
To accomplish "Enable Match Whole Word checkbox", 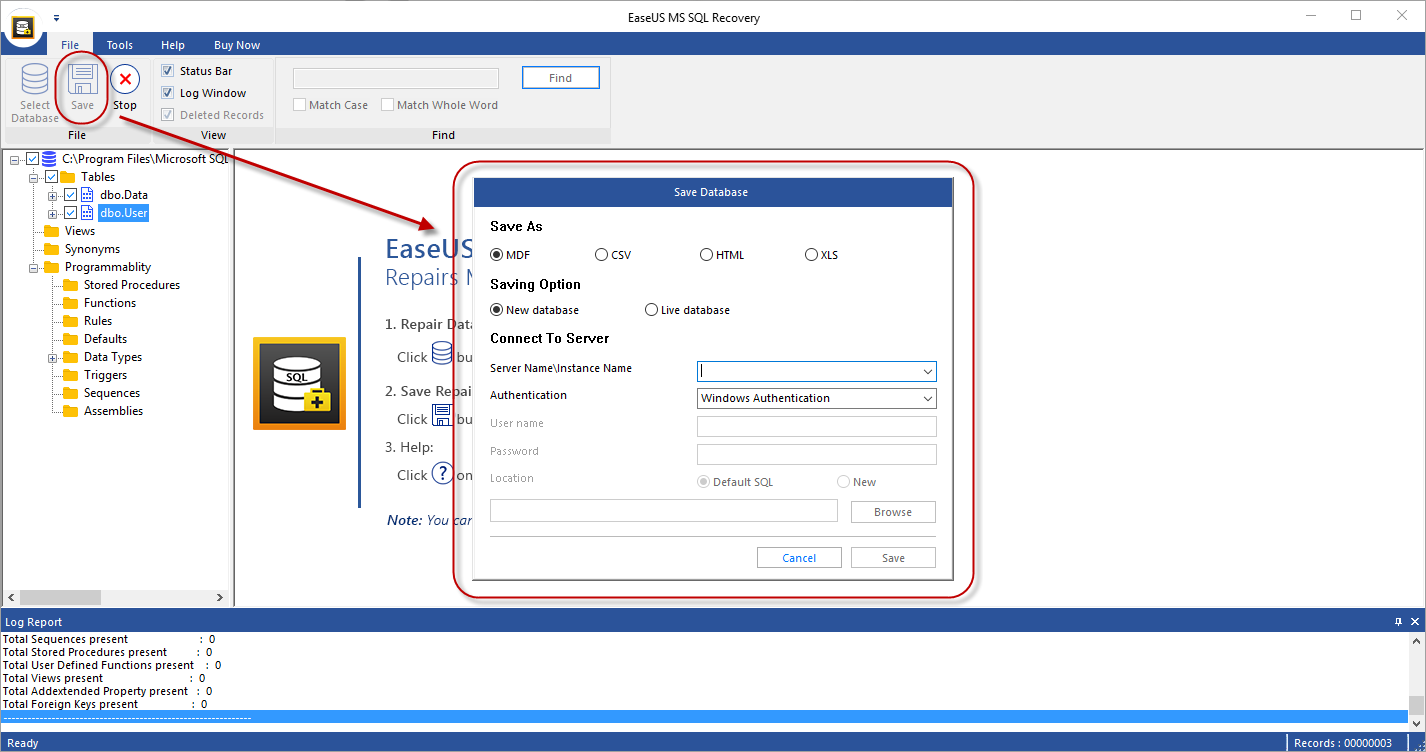I will tap(387, 105).
